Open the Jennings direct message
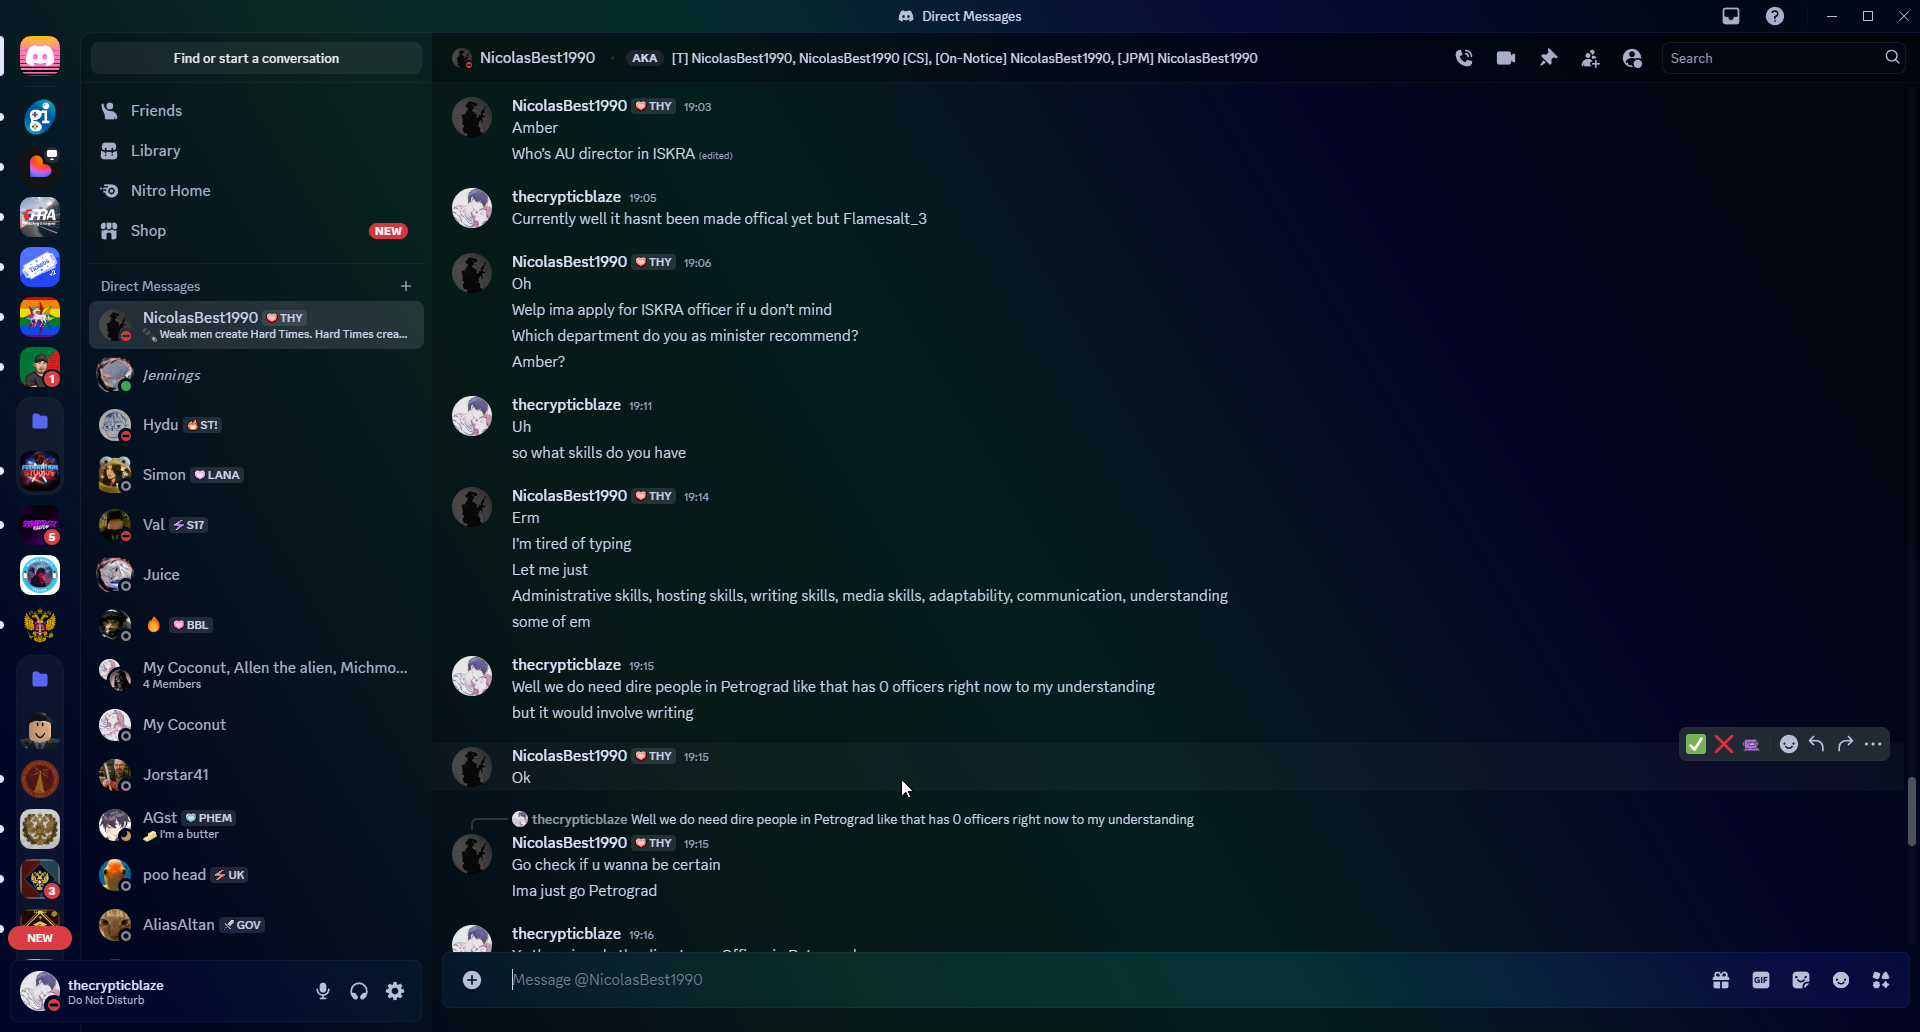The height and width of the screenshot is (1032, 1920). coord(257,375)
